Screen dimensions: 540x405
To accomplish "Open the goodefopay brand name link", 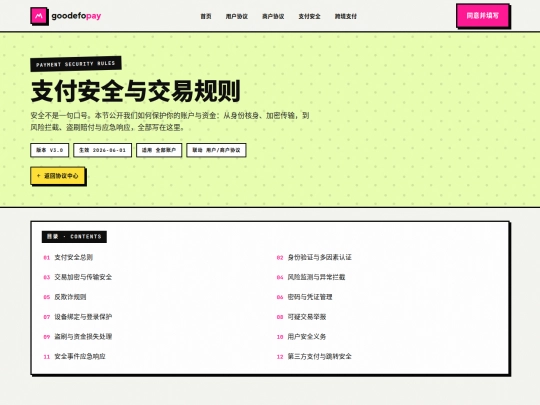I will pyautogui.click(x=76, y=16).
